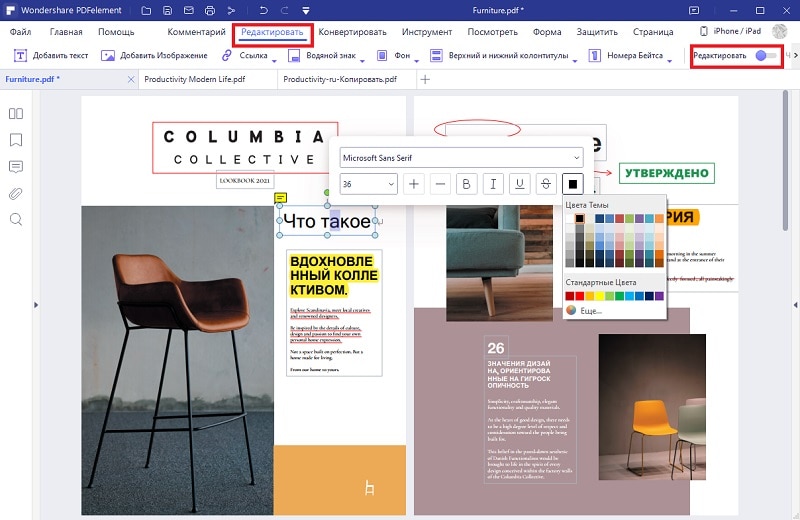Toggle Italic formatting button

pos(493,184)
